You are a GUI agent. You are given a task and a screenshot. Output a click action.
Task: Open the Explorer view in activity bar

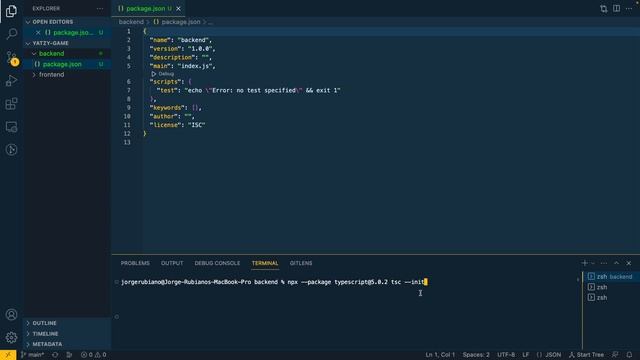11,11
